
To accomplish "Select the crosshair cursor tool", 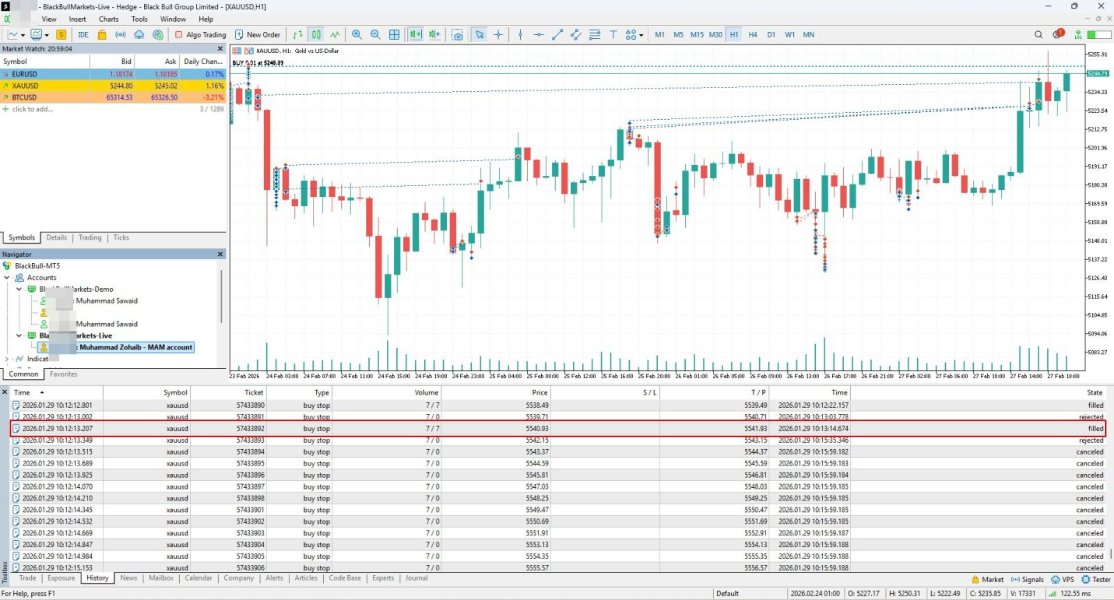I will 498,34.
